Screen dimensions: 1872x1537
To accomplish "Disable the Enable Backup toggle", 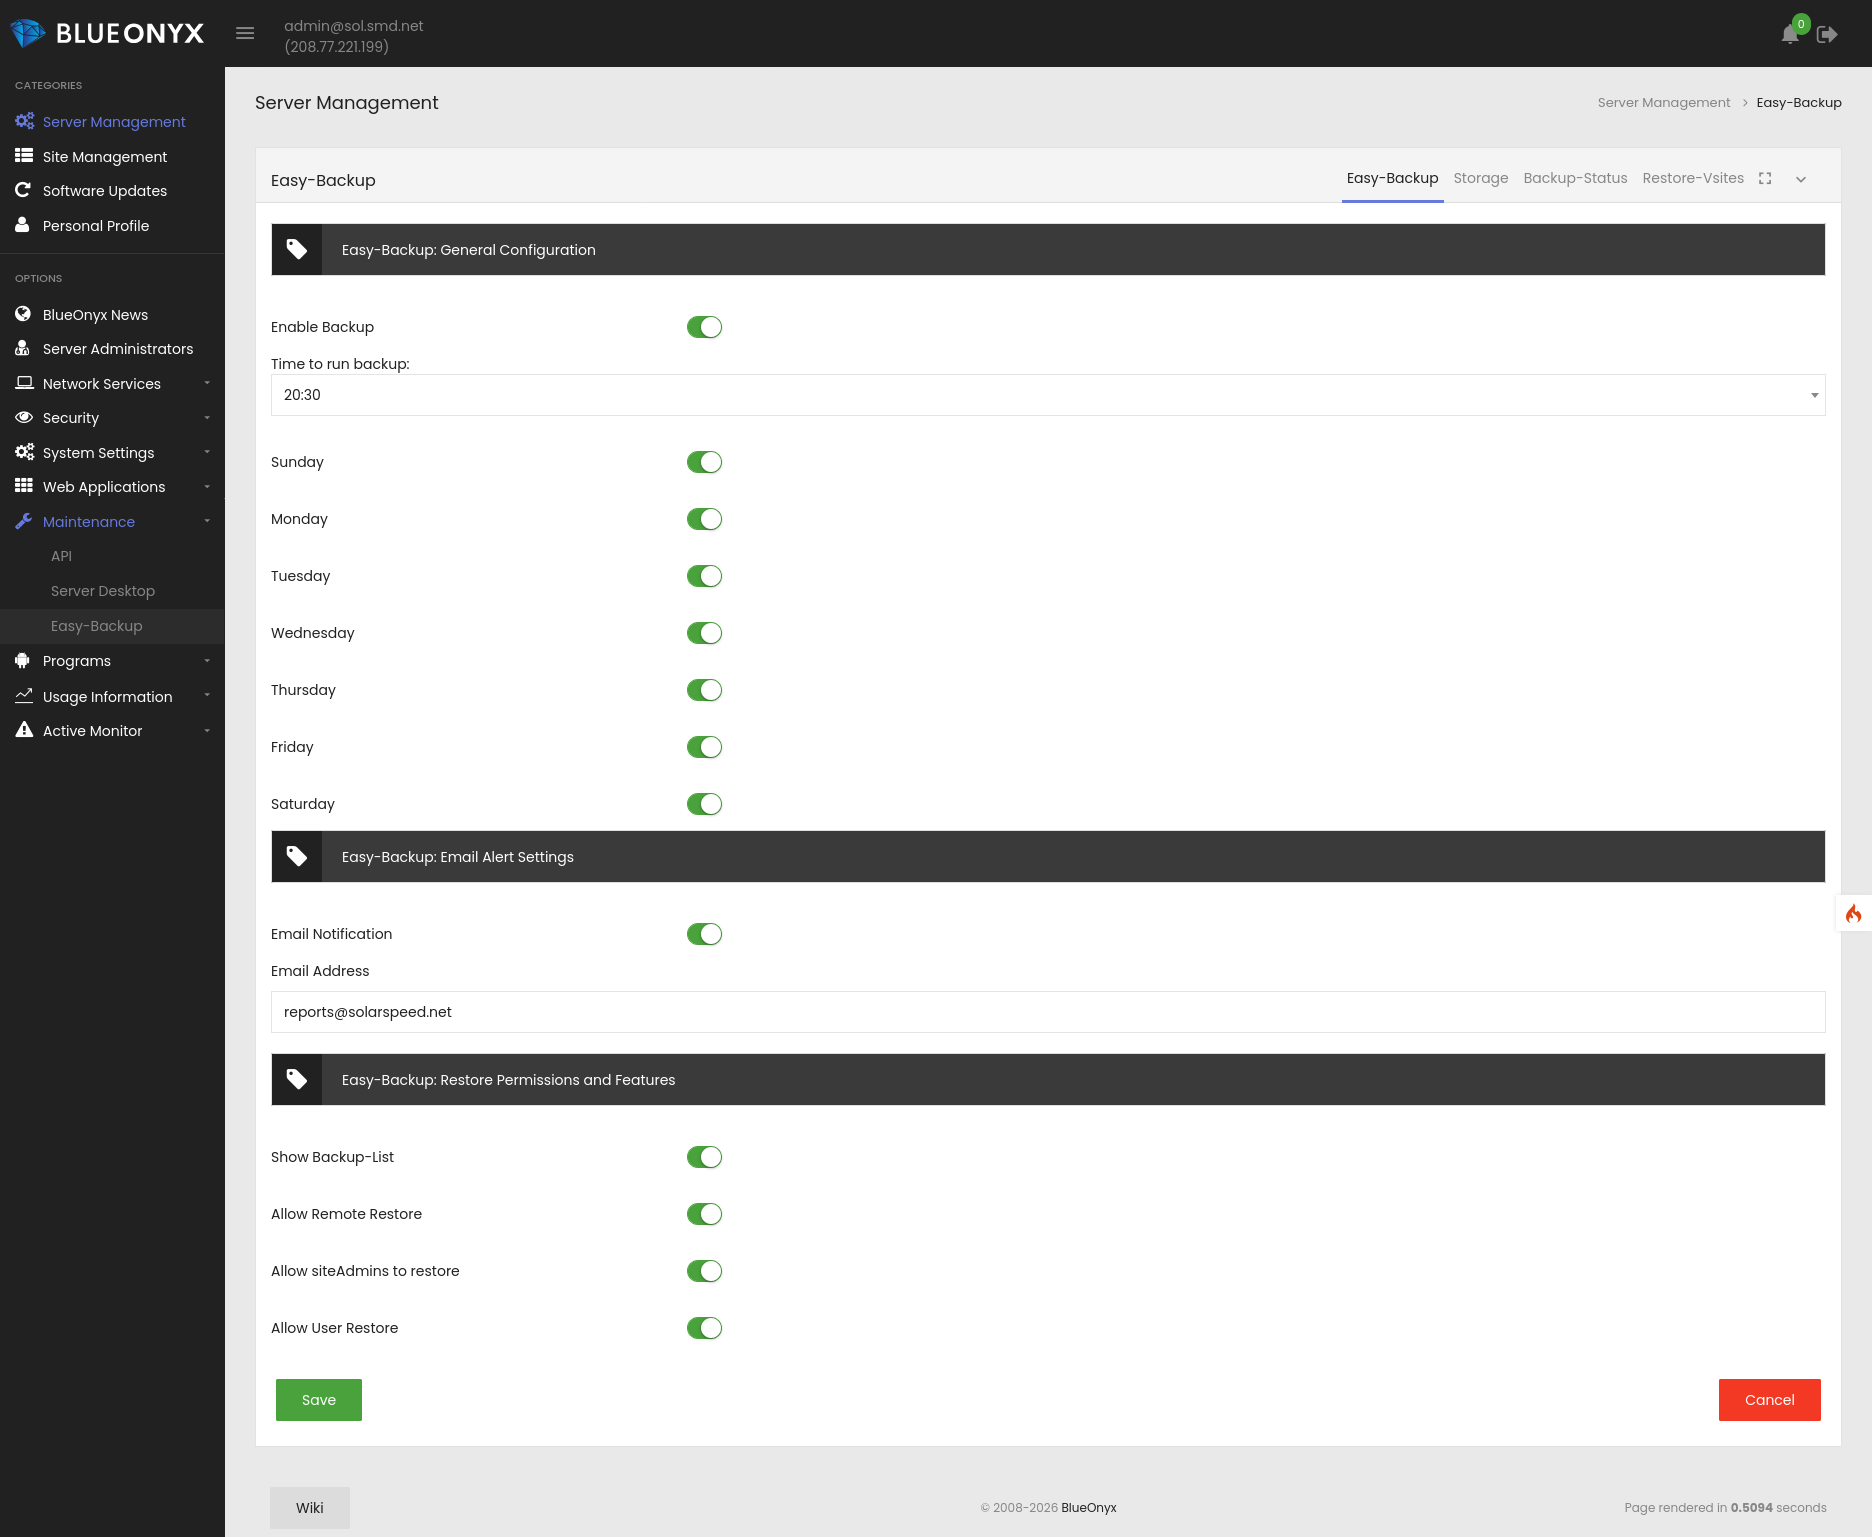I will click(x=704, y=327).
